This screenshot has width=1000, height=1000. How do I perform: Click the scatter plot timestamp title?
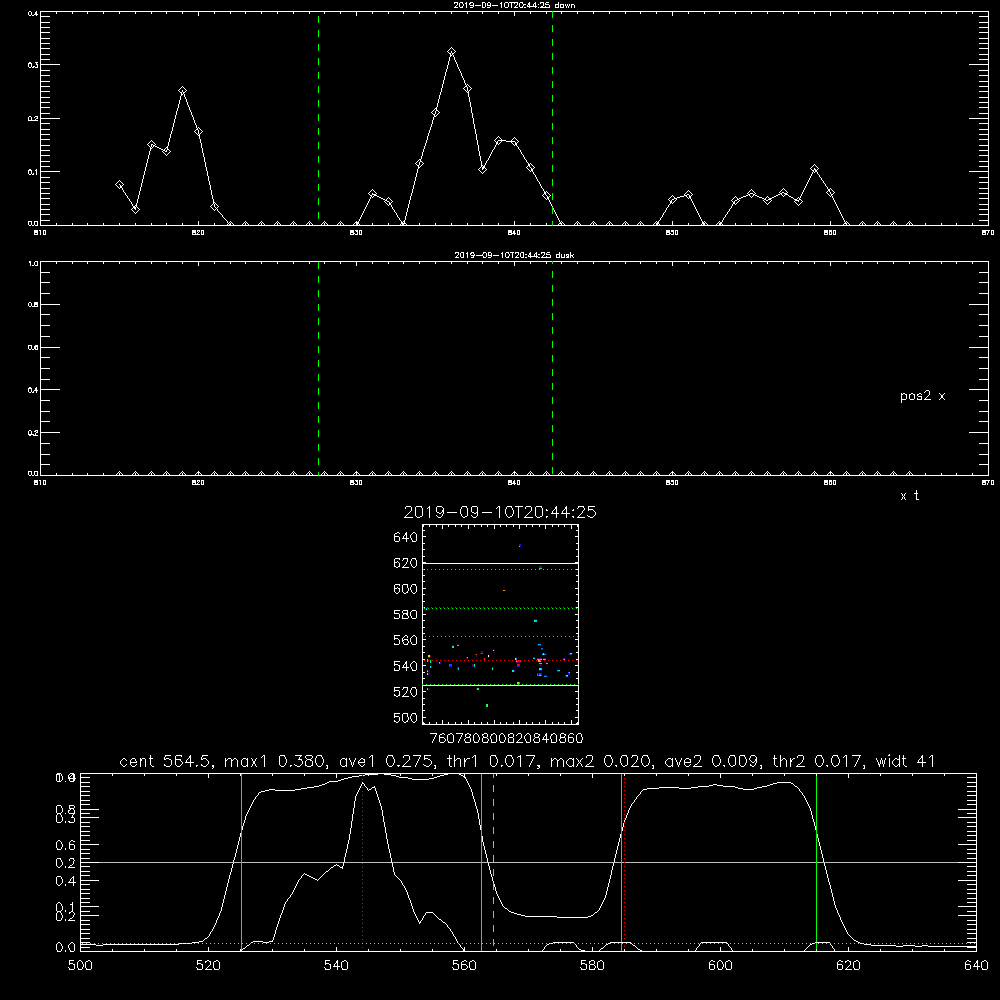tap(500, 512)
